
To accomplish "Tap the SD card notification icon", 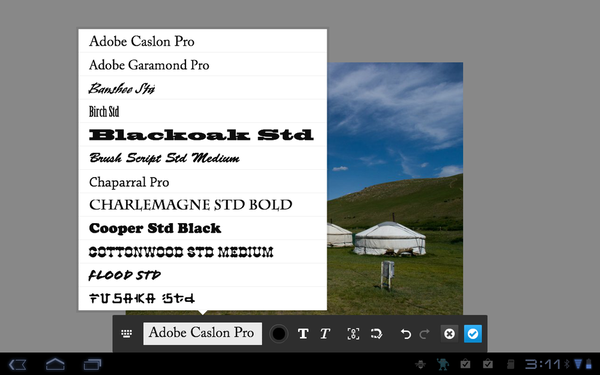I will [510, 364].
